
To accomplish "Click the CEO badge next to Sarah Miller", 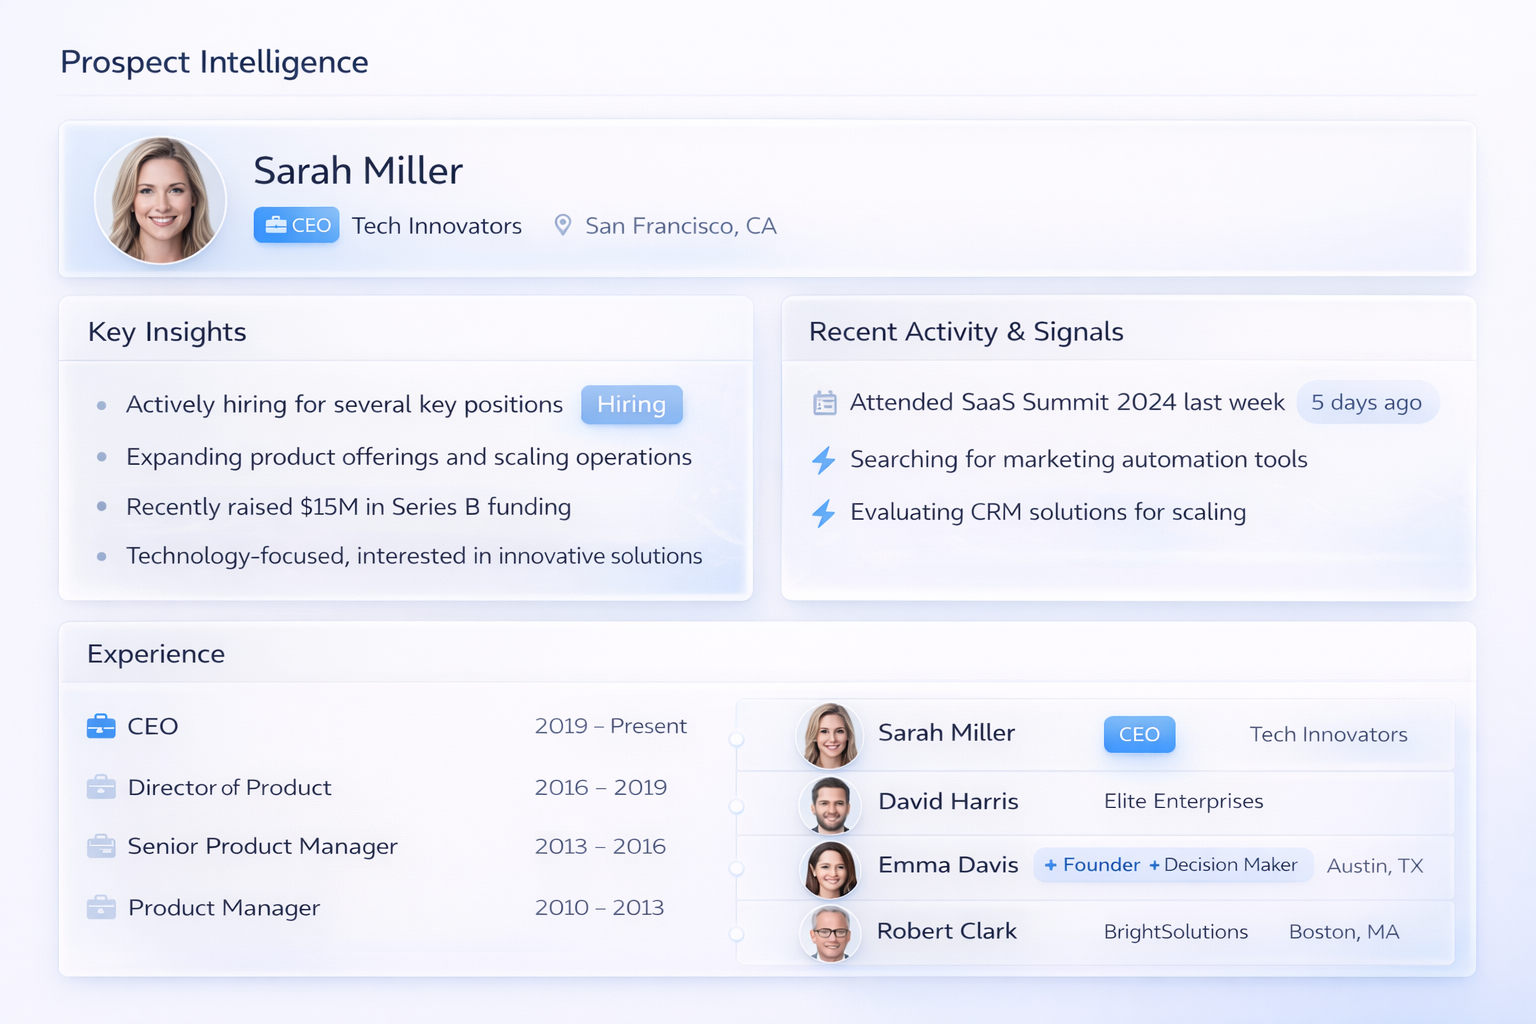I will click(x=1139, y=734).
